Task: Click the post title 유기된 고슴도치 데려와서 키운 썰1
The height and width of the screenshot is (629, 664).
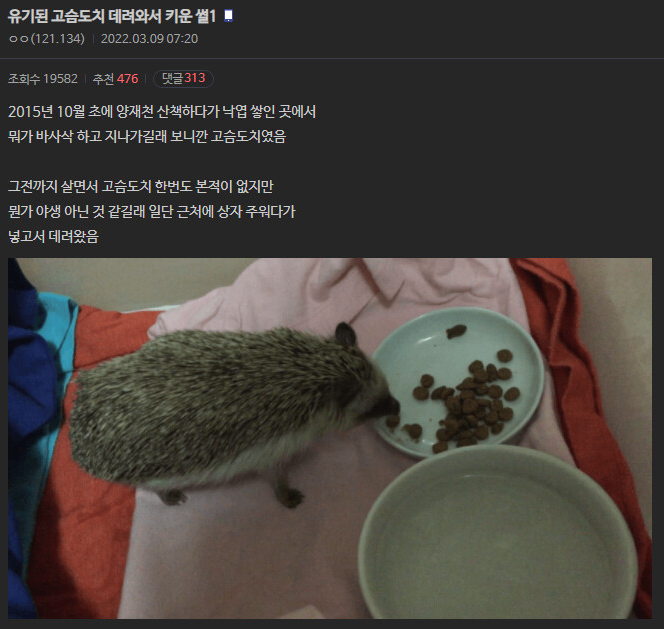Action: (112, 17)
